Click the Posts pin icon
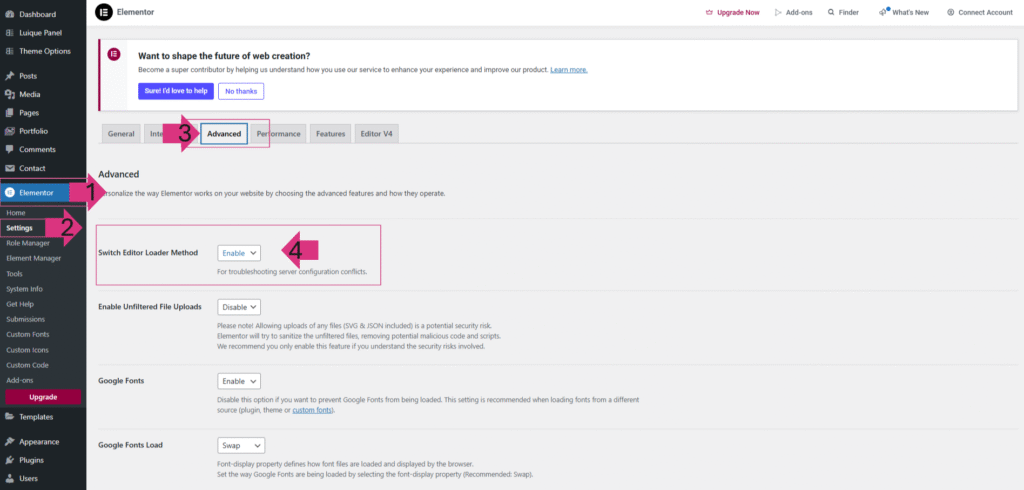Screen dimensions: 1024x490 (10, 76)
